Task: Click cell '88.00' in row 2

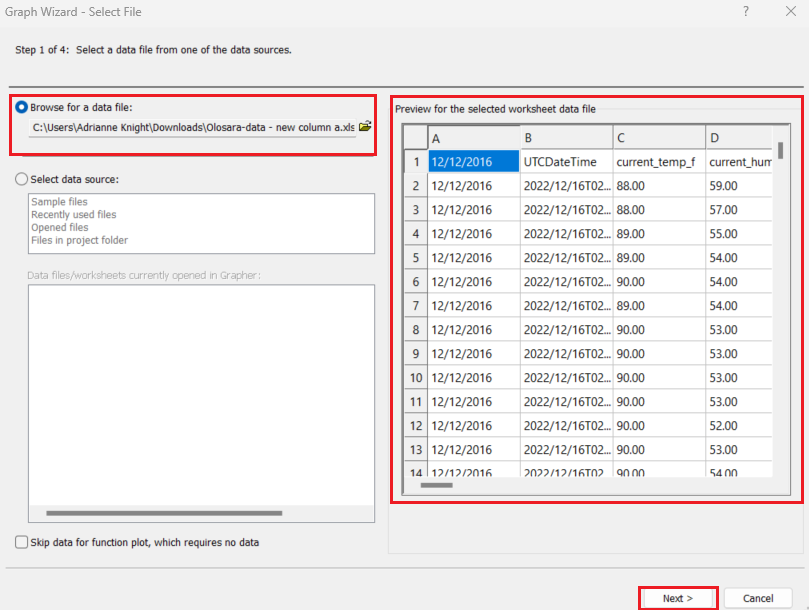Action: (x=659, y=186)
